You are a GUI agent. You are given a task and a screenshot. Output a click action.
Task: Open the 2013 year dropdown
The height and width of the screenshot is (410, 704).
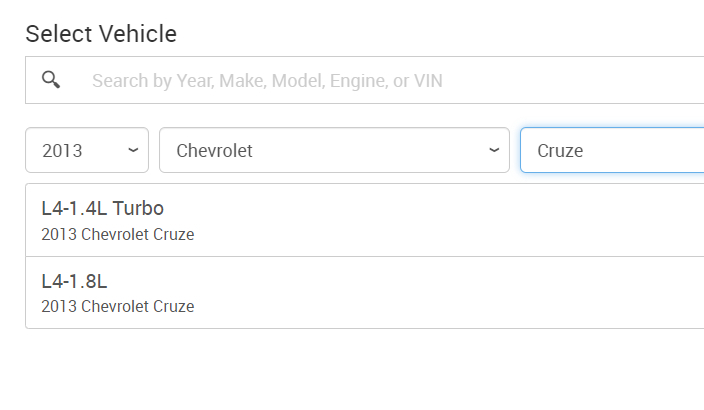(x=87, y=150)
